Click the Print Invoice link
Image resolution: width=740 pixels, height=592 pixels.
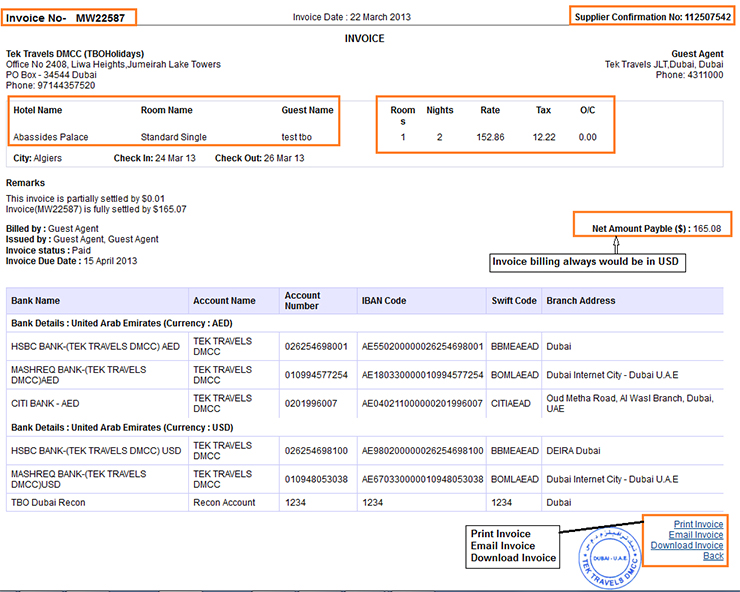point(698,524)
